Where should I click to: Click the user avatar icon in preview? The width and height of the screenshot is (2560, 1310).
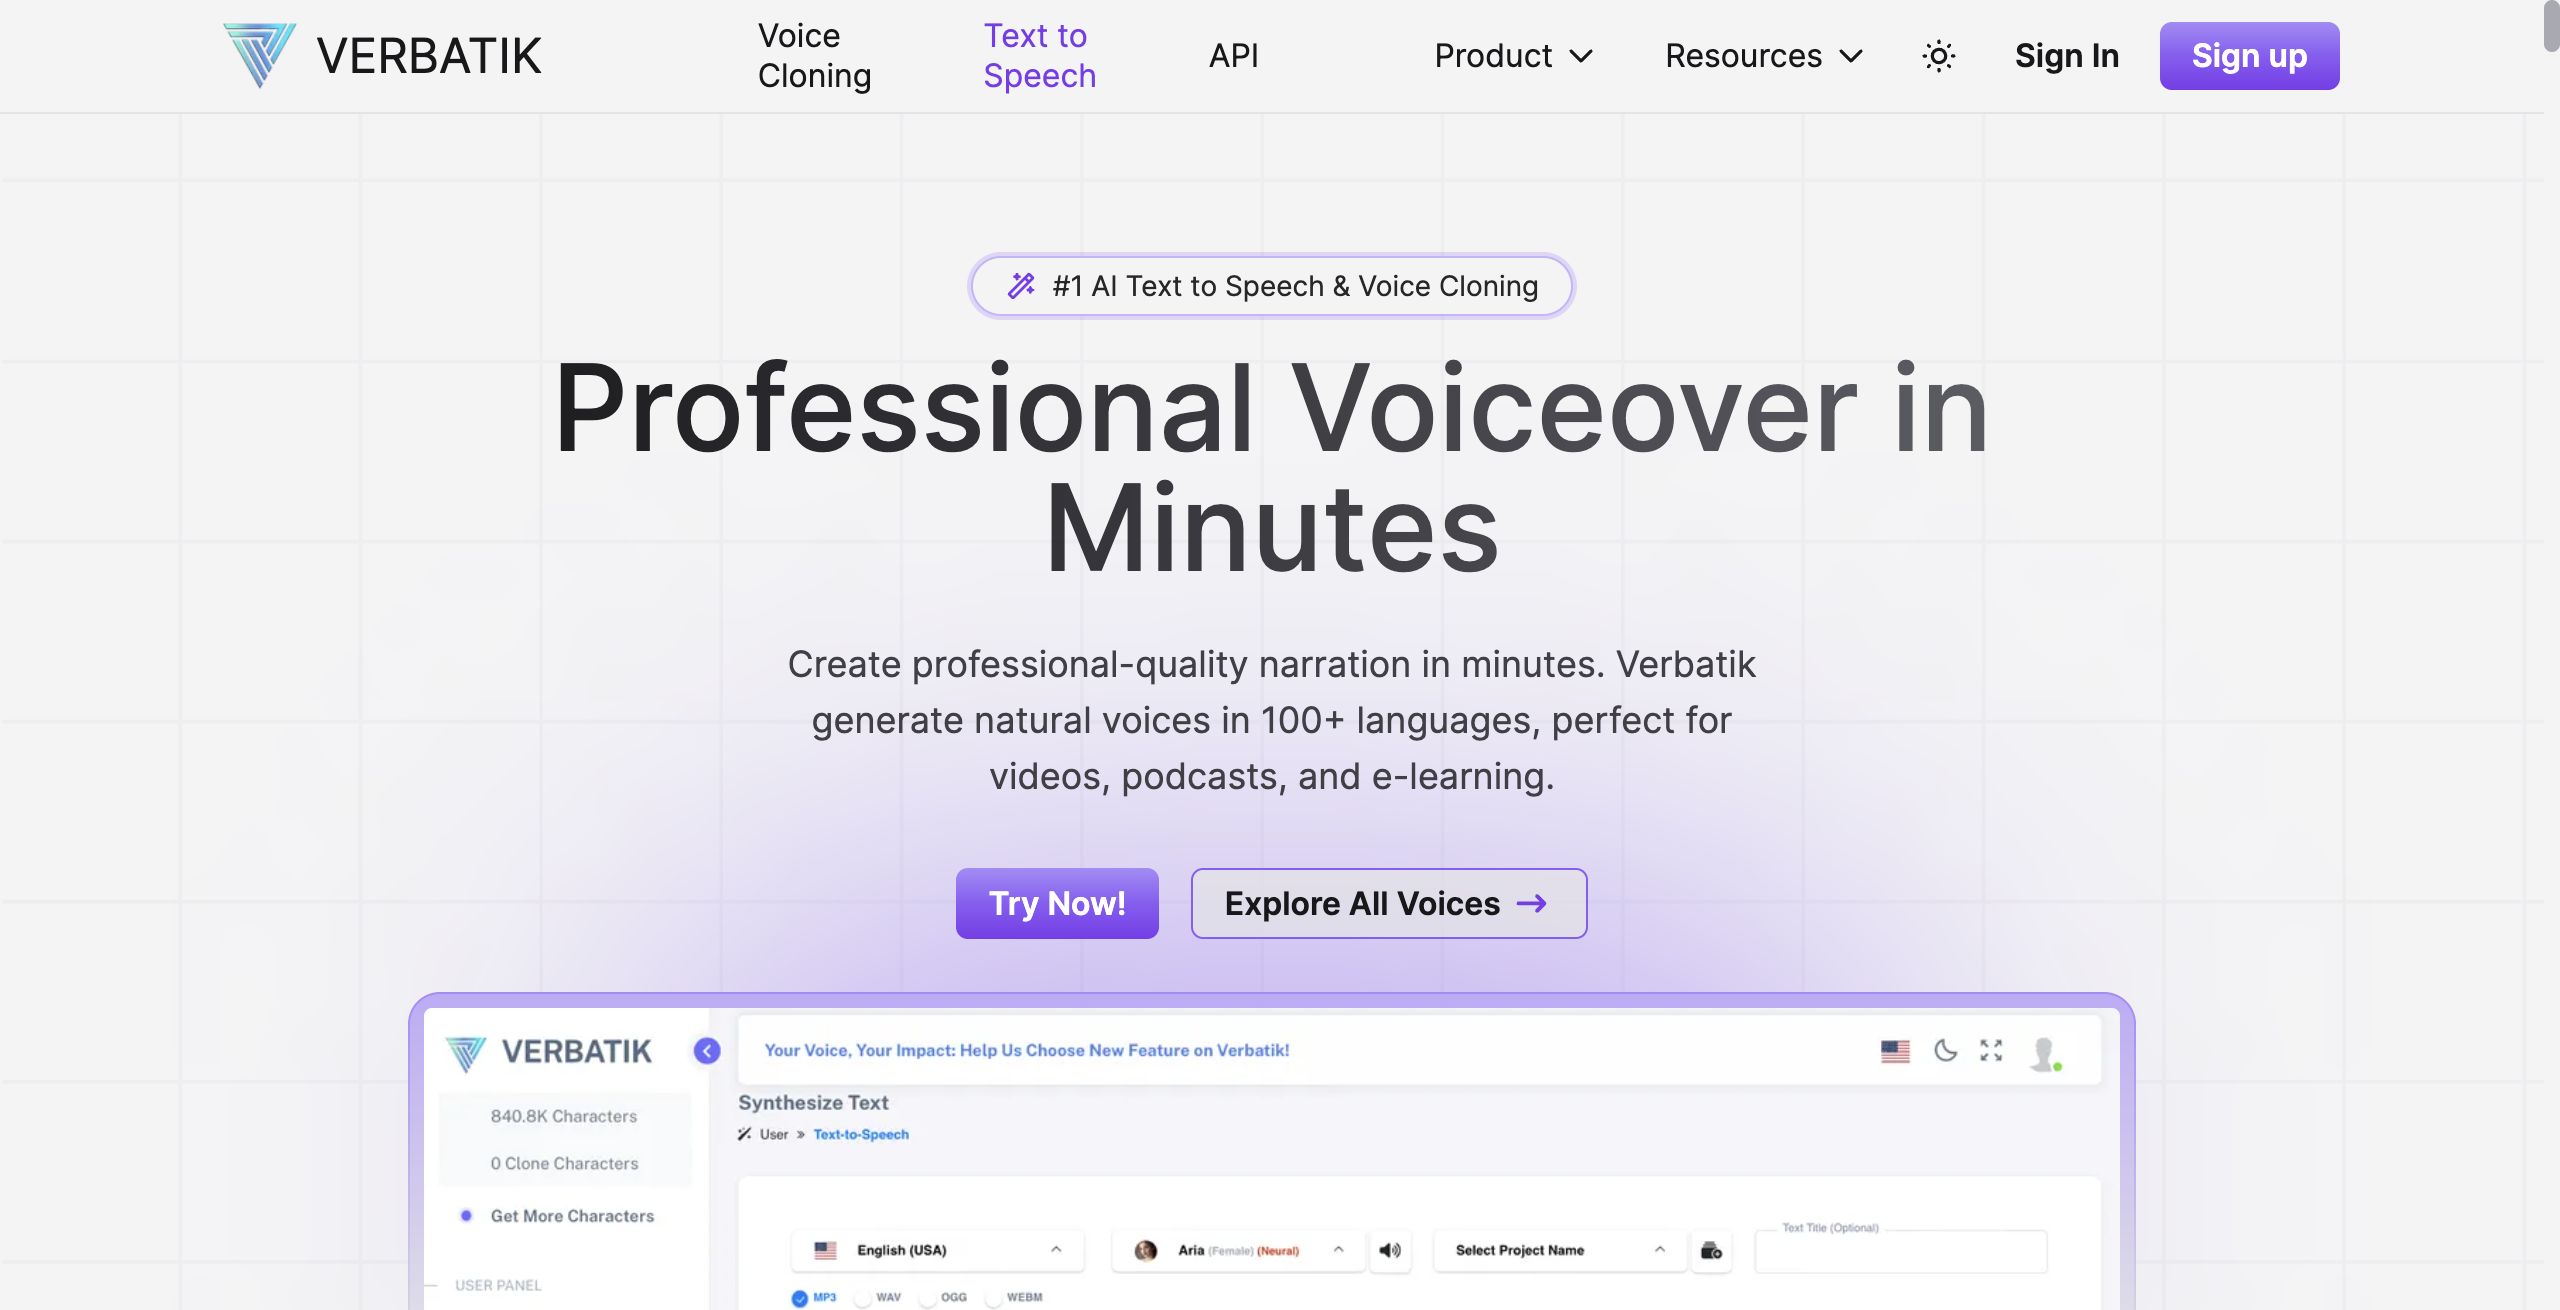[x=2045, y=1053]
